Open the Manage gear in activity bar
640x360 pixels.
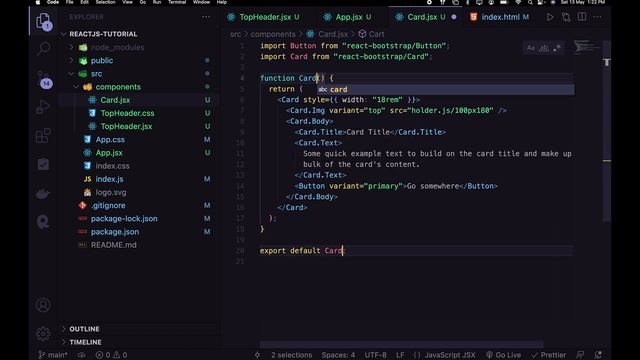point(43,334)
